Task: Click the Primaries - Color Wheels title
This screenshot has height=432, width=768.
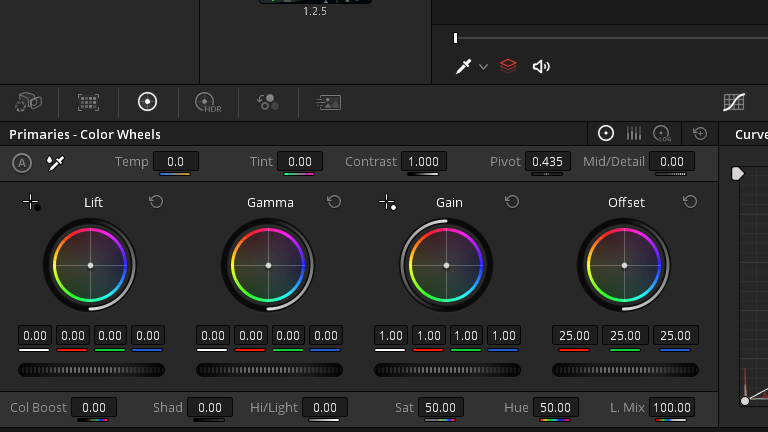Action: tap(85, 134)
